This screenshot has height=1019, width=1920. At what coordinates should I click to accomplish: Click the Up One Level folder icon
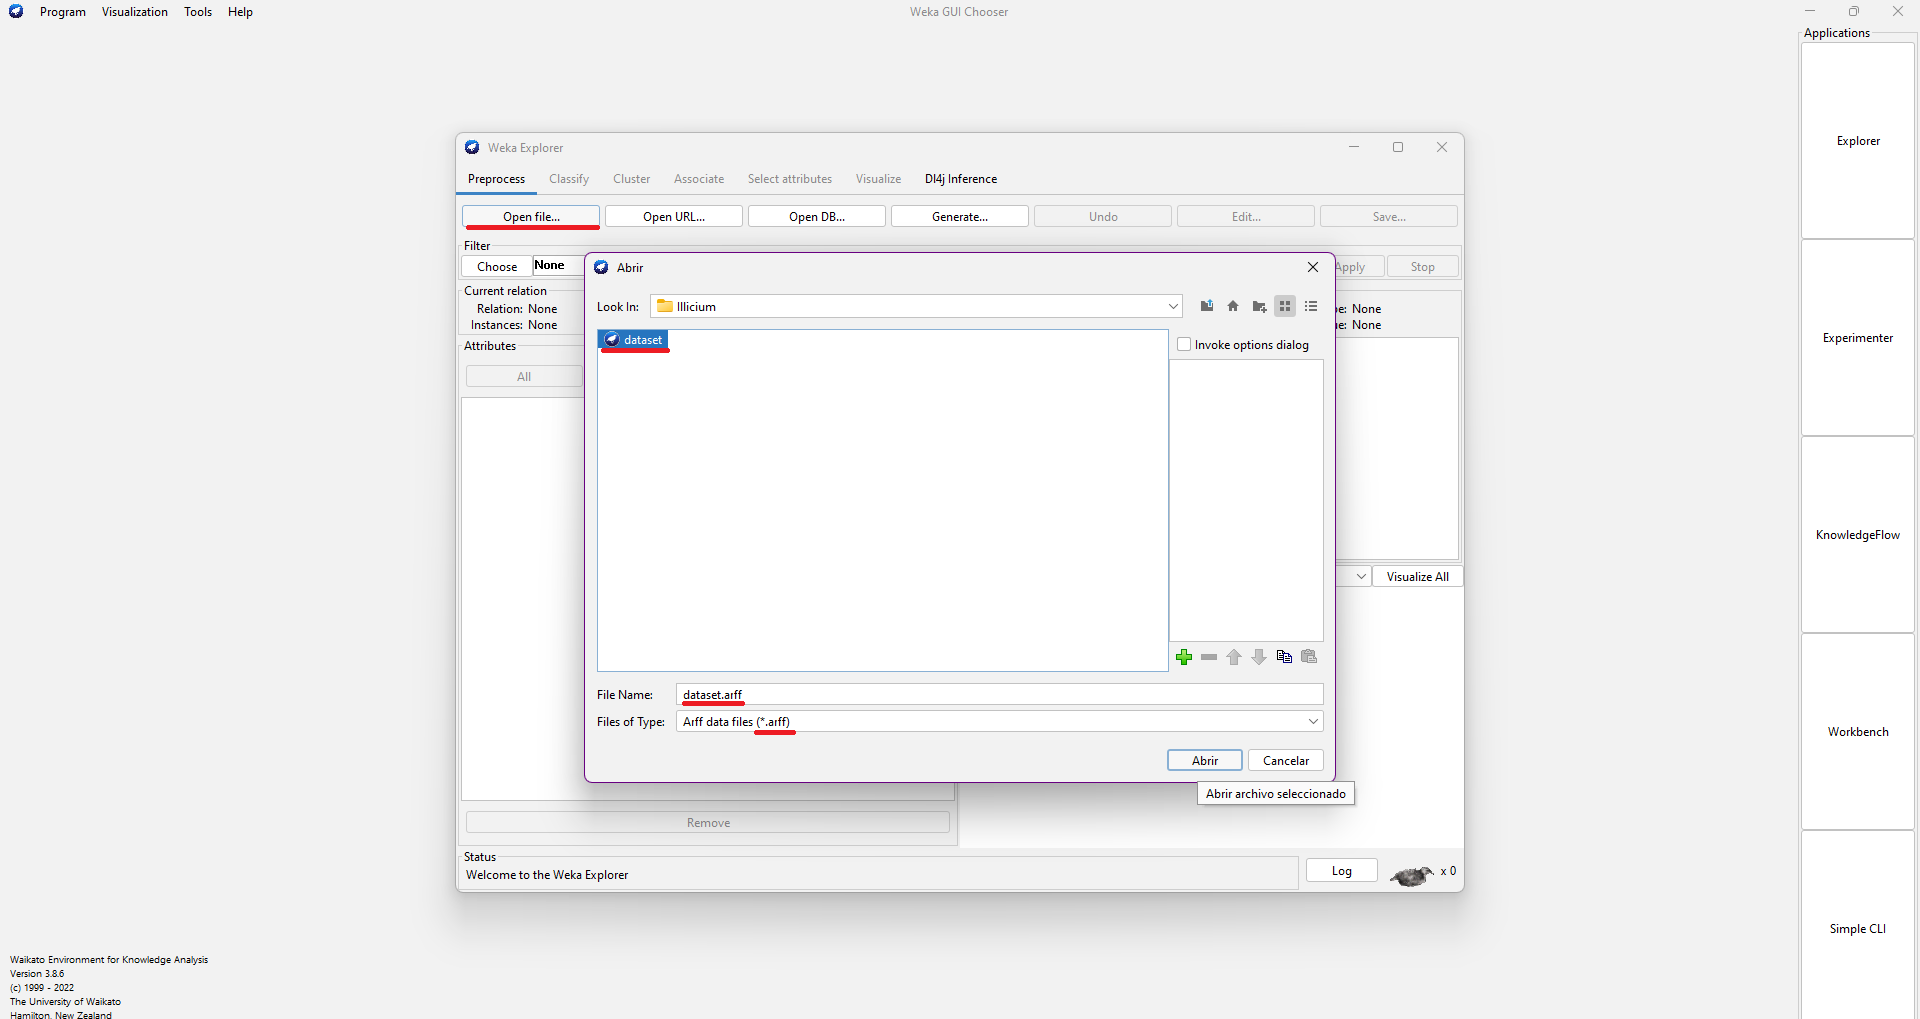(x=1207, y=306)
